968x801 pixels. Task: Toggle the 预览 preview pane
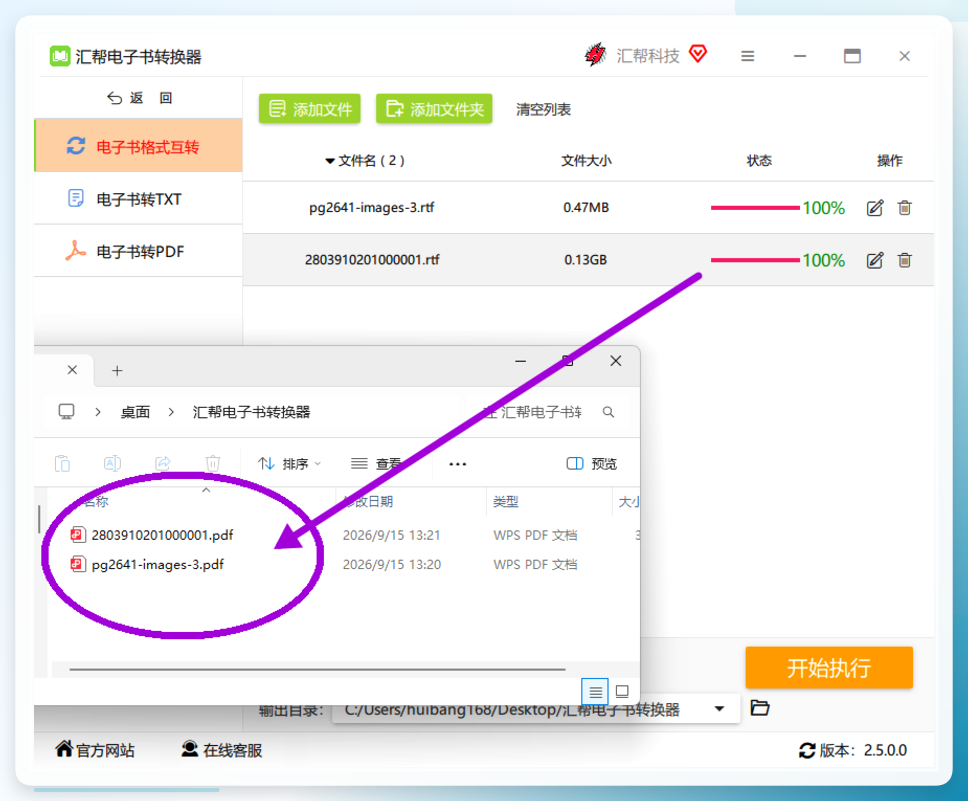point(591,463)
